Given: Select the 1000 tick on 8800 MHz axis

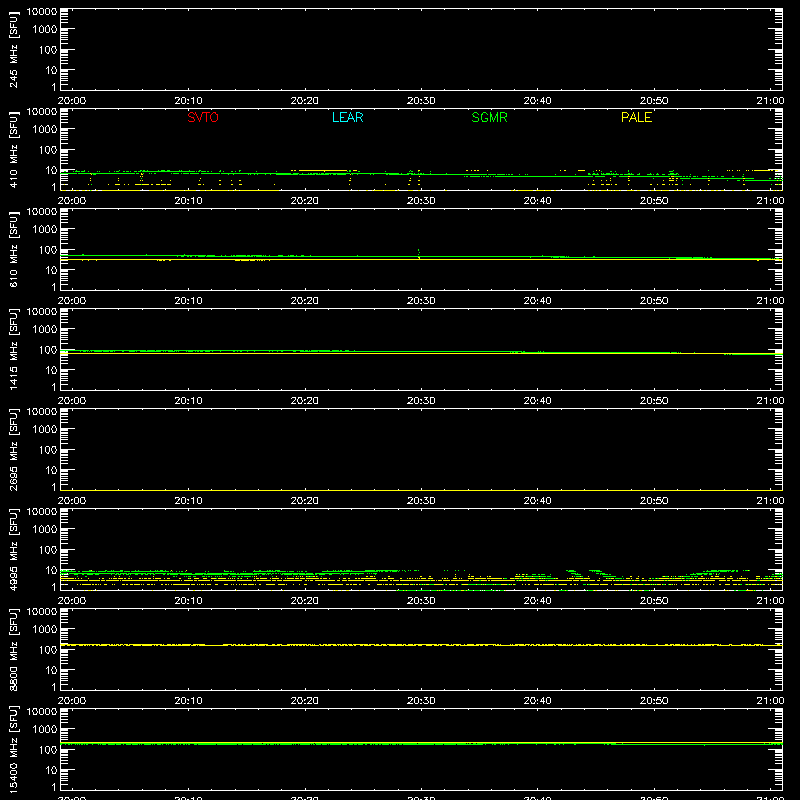Looking at the screenshot, I should pos(45,630).
